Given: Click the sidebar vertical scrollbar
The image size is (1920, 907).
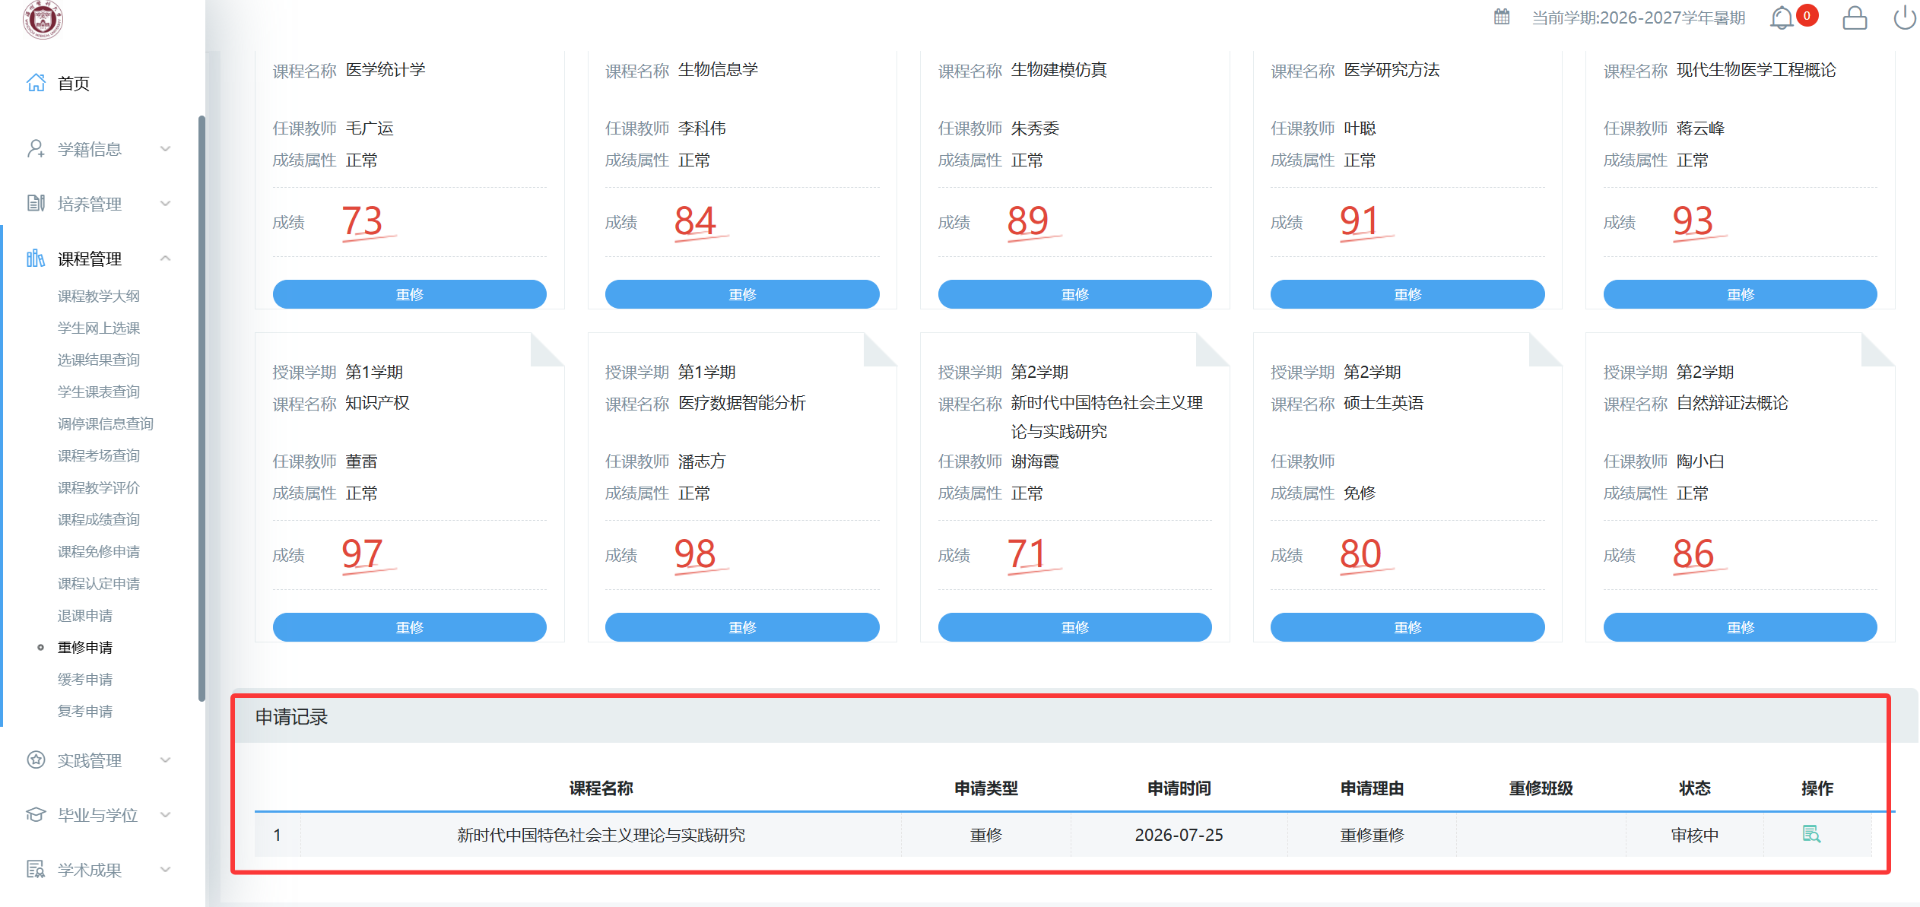Looking at the screenshot, I should pos(202,408).
